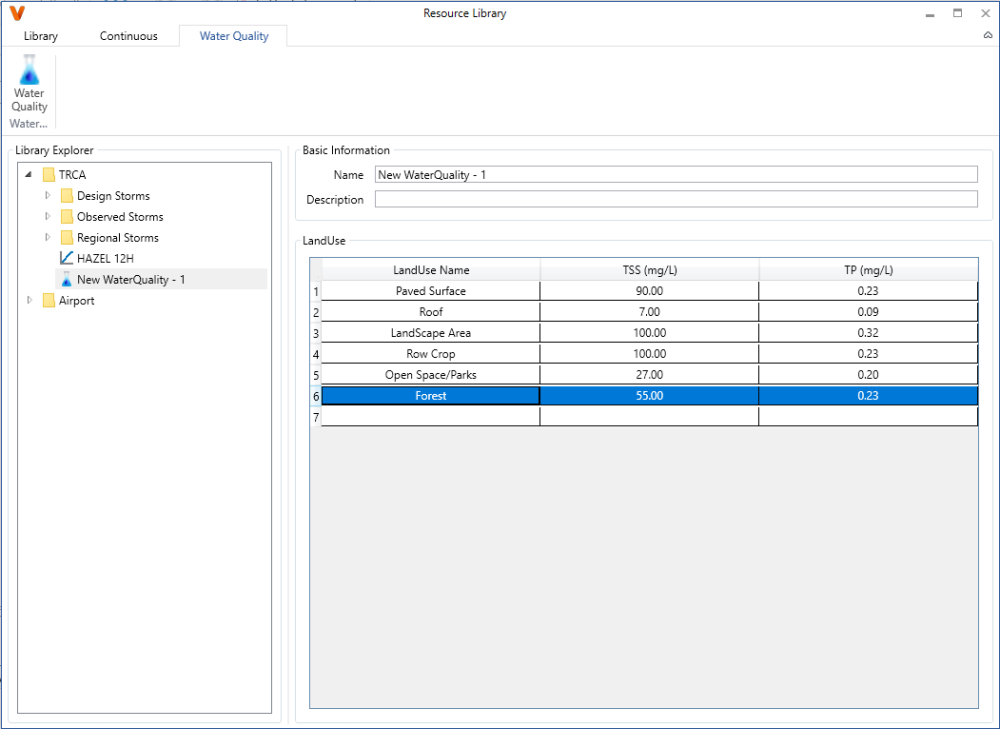1000x729 pixels.
Task: Select the Paved Surface land use cell
Action: pos(430,291)
